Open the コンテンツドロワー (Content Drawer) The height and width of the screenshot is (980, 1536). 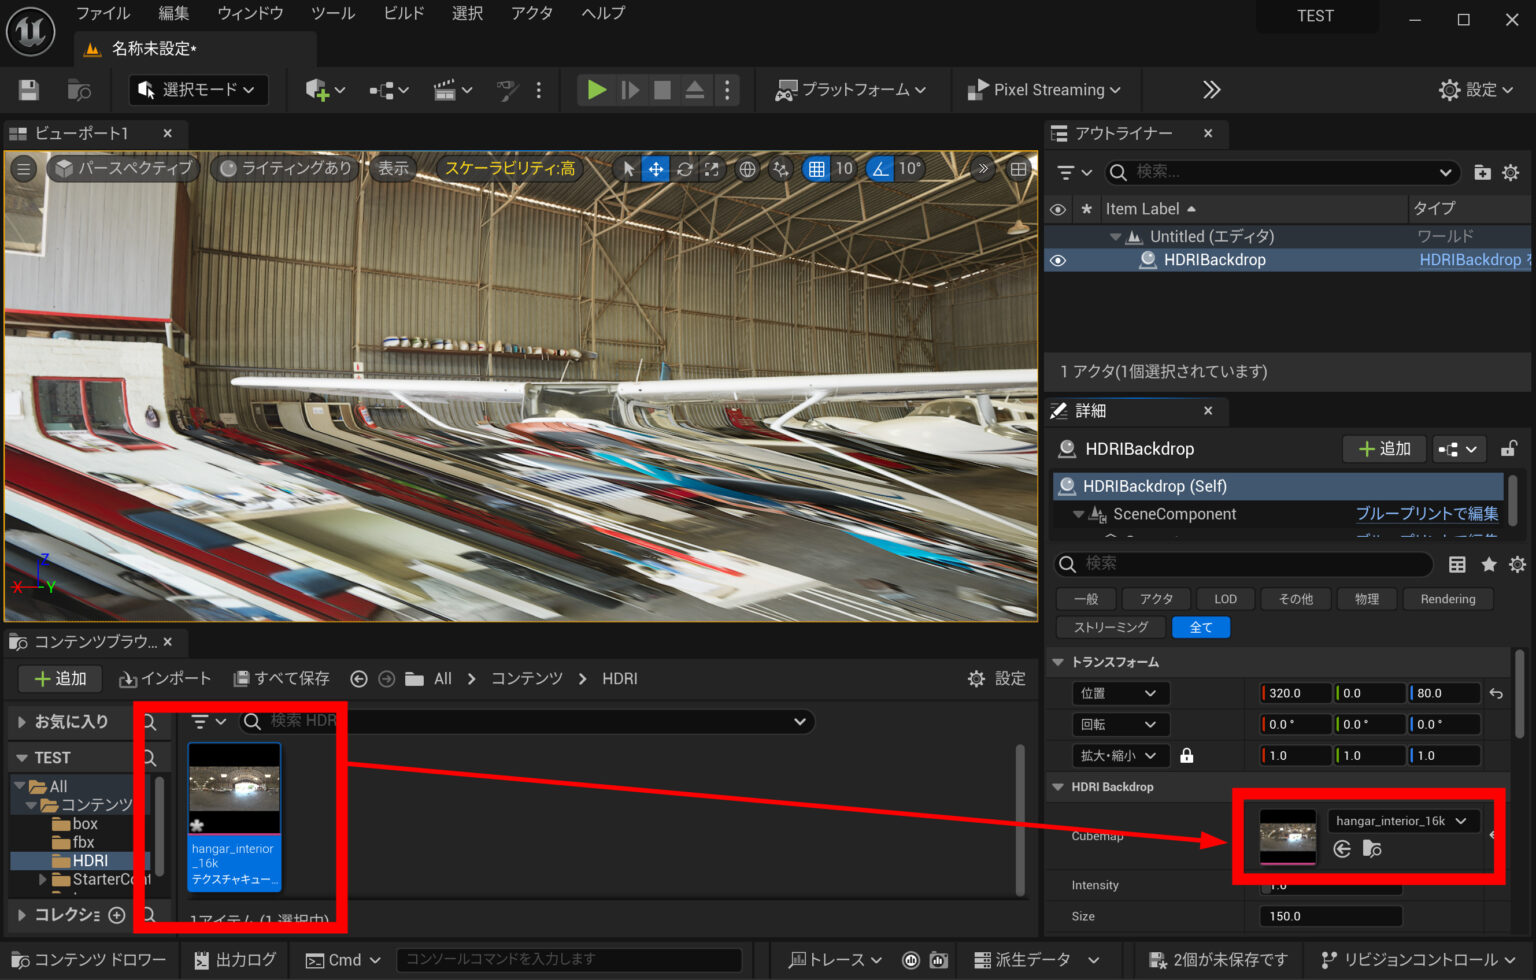tap(88, 959)
